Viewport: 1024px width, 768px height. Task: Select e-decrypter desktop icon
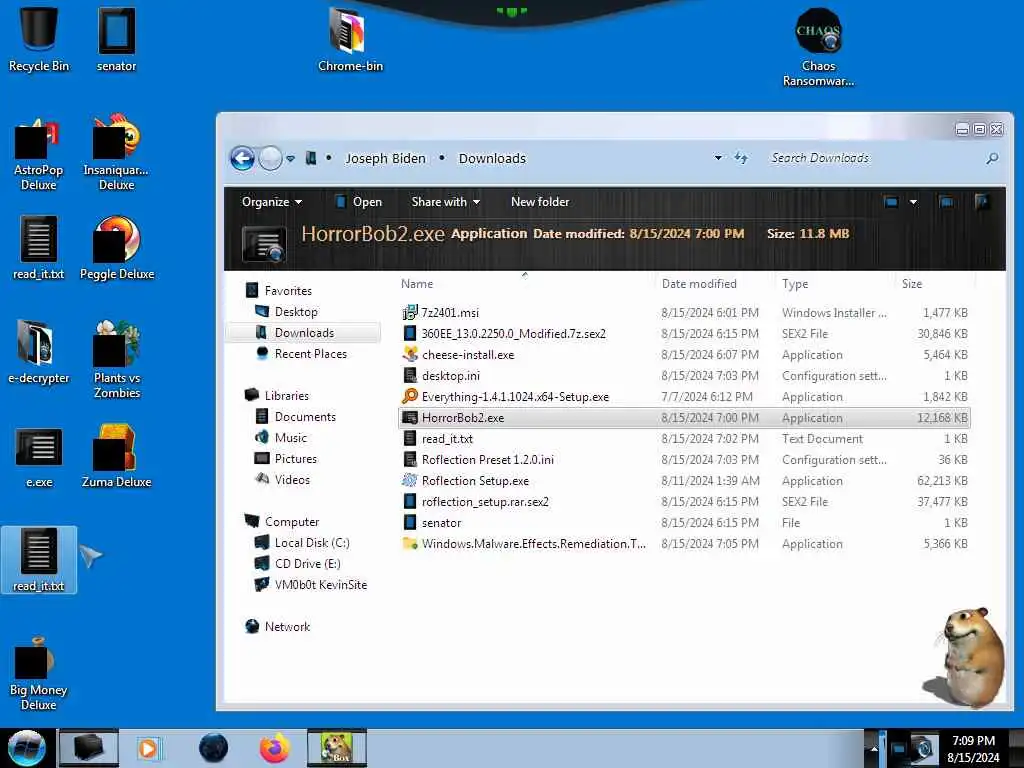click(39, 352)
